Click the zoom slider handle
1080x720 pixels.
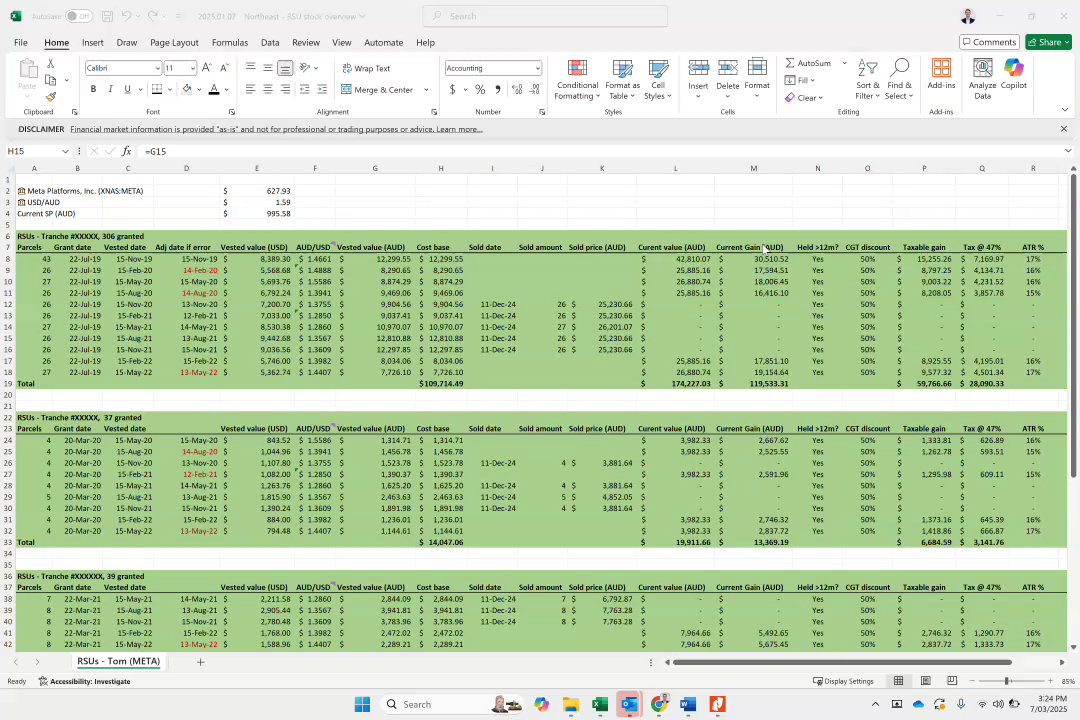point(1007,681)
